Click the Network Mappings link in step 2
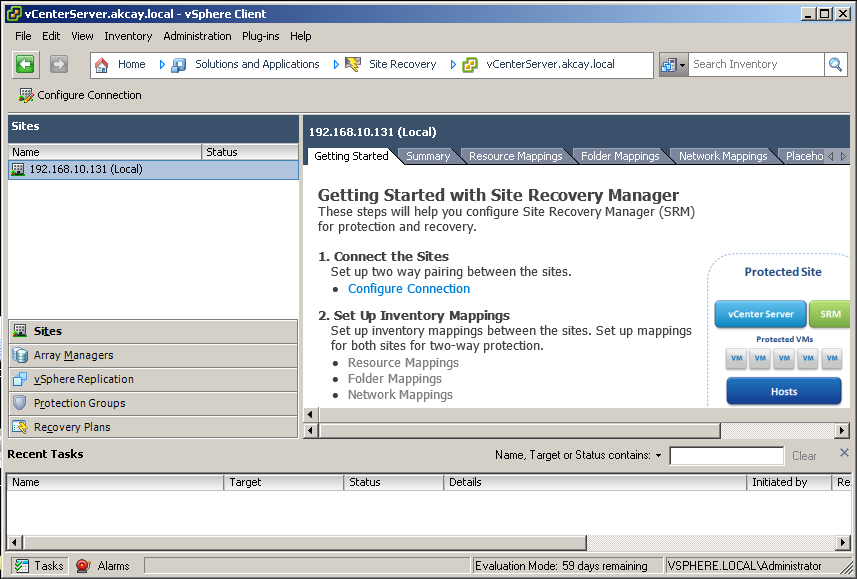857x579 pixels. [400, 395]
